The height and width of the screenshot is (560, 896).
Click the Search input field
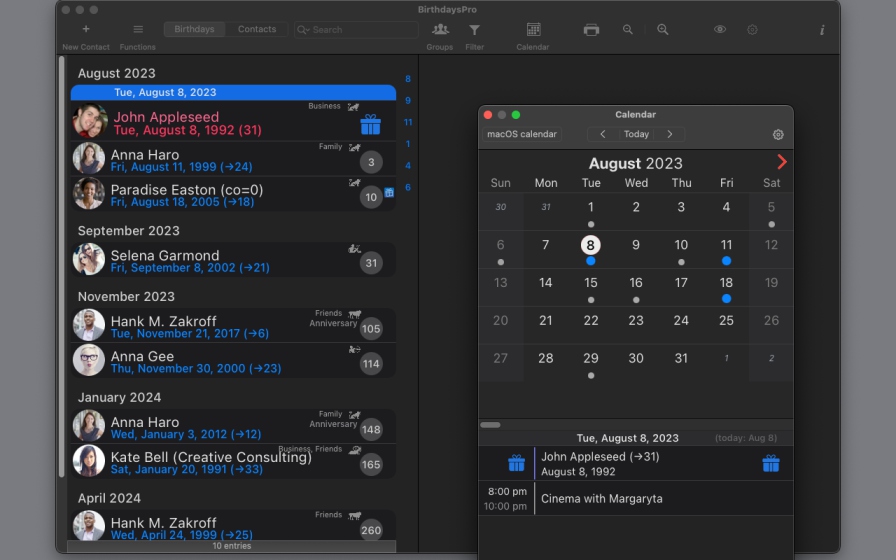[x=356, y=30]
